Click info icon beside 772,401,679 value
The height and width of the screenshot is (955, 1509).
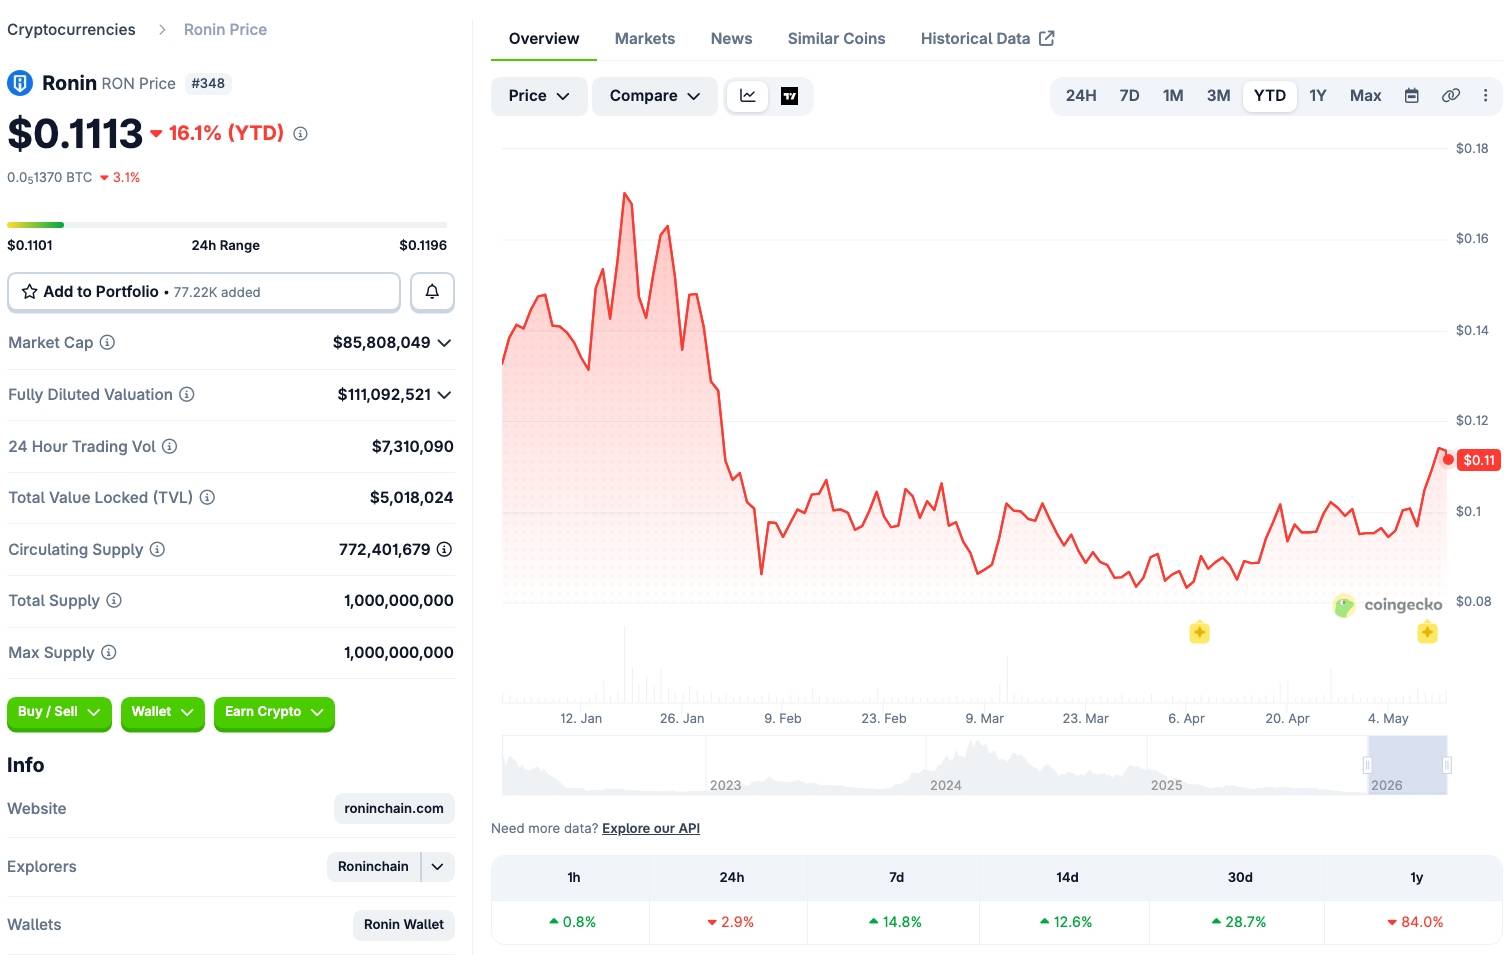point(445,549)
